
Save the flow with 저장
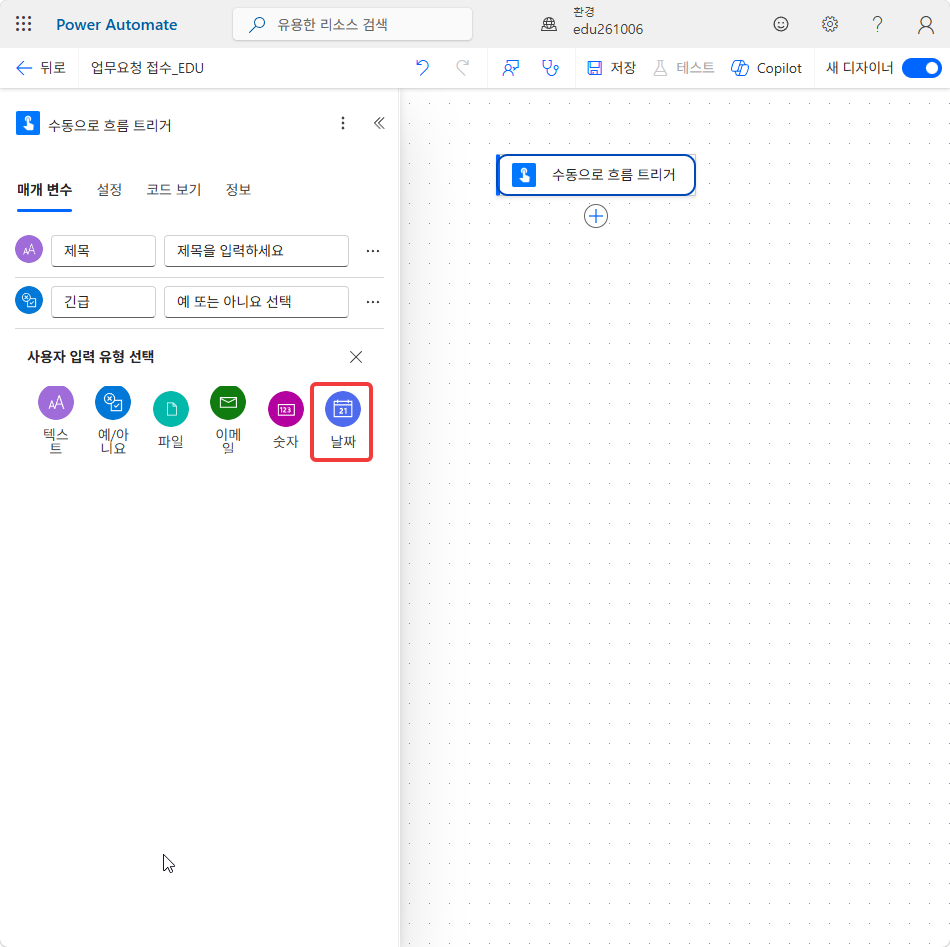[x=611, y=68]
